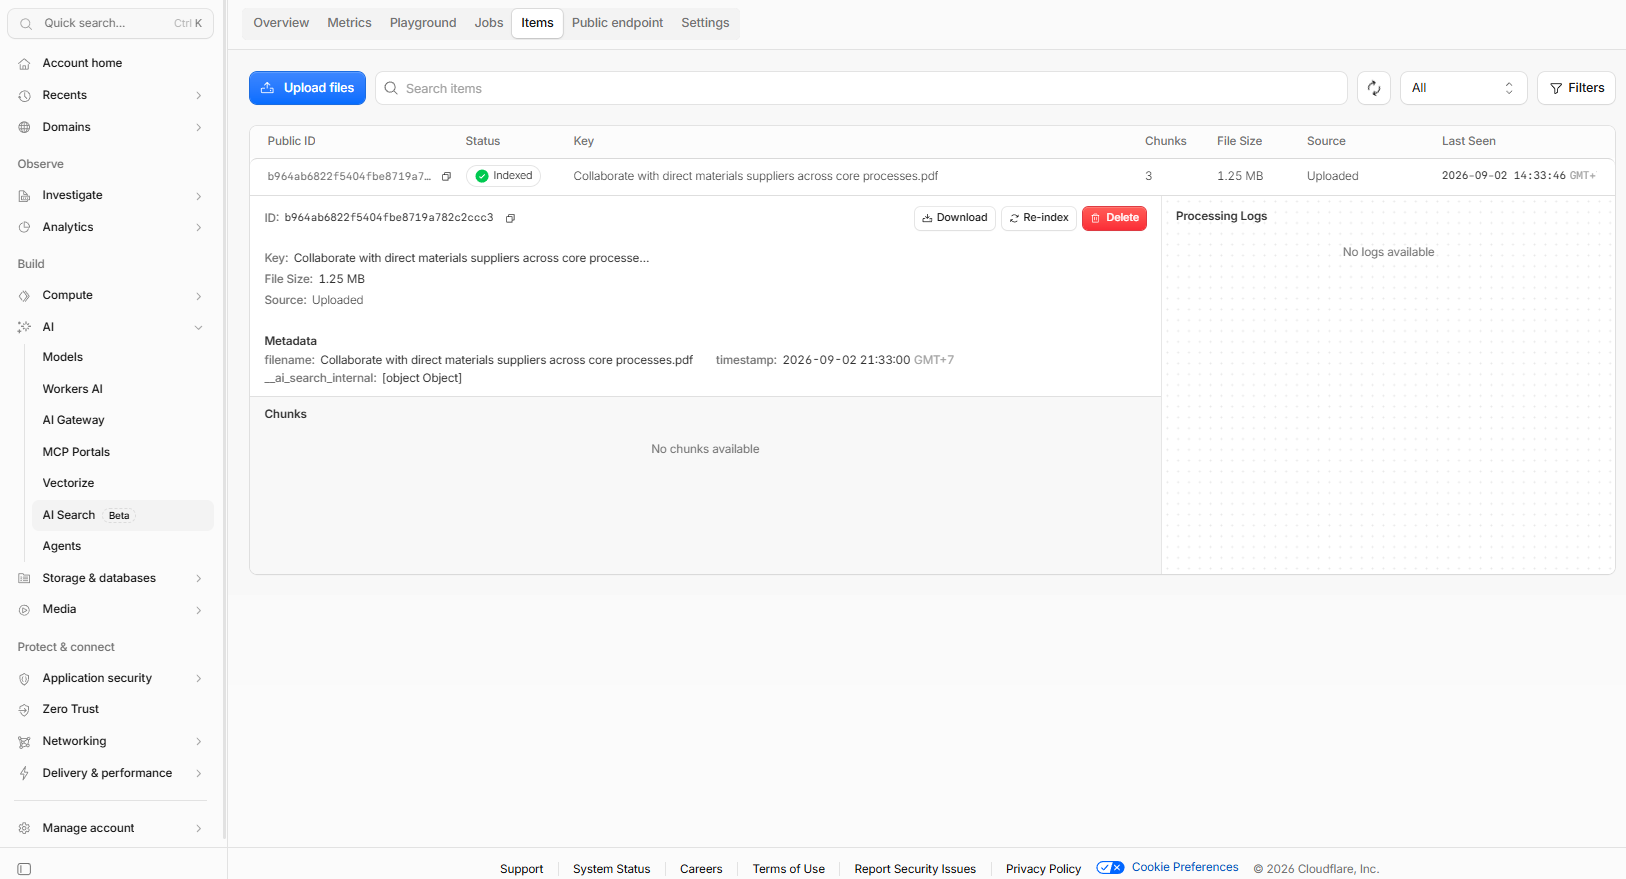Expand the Storage & databases chevron
The image size is (1626, 879).
(199, 579)
